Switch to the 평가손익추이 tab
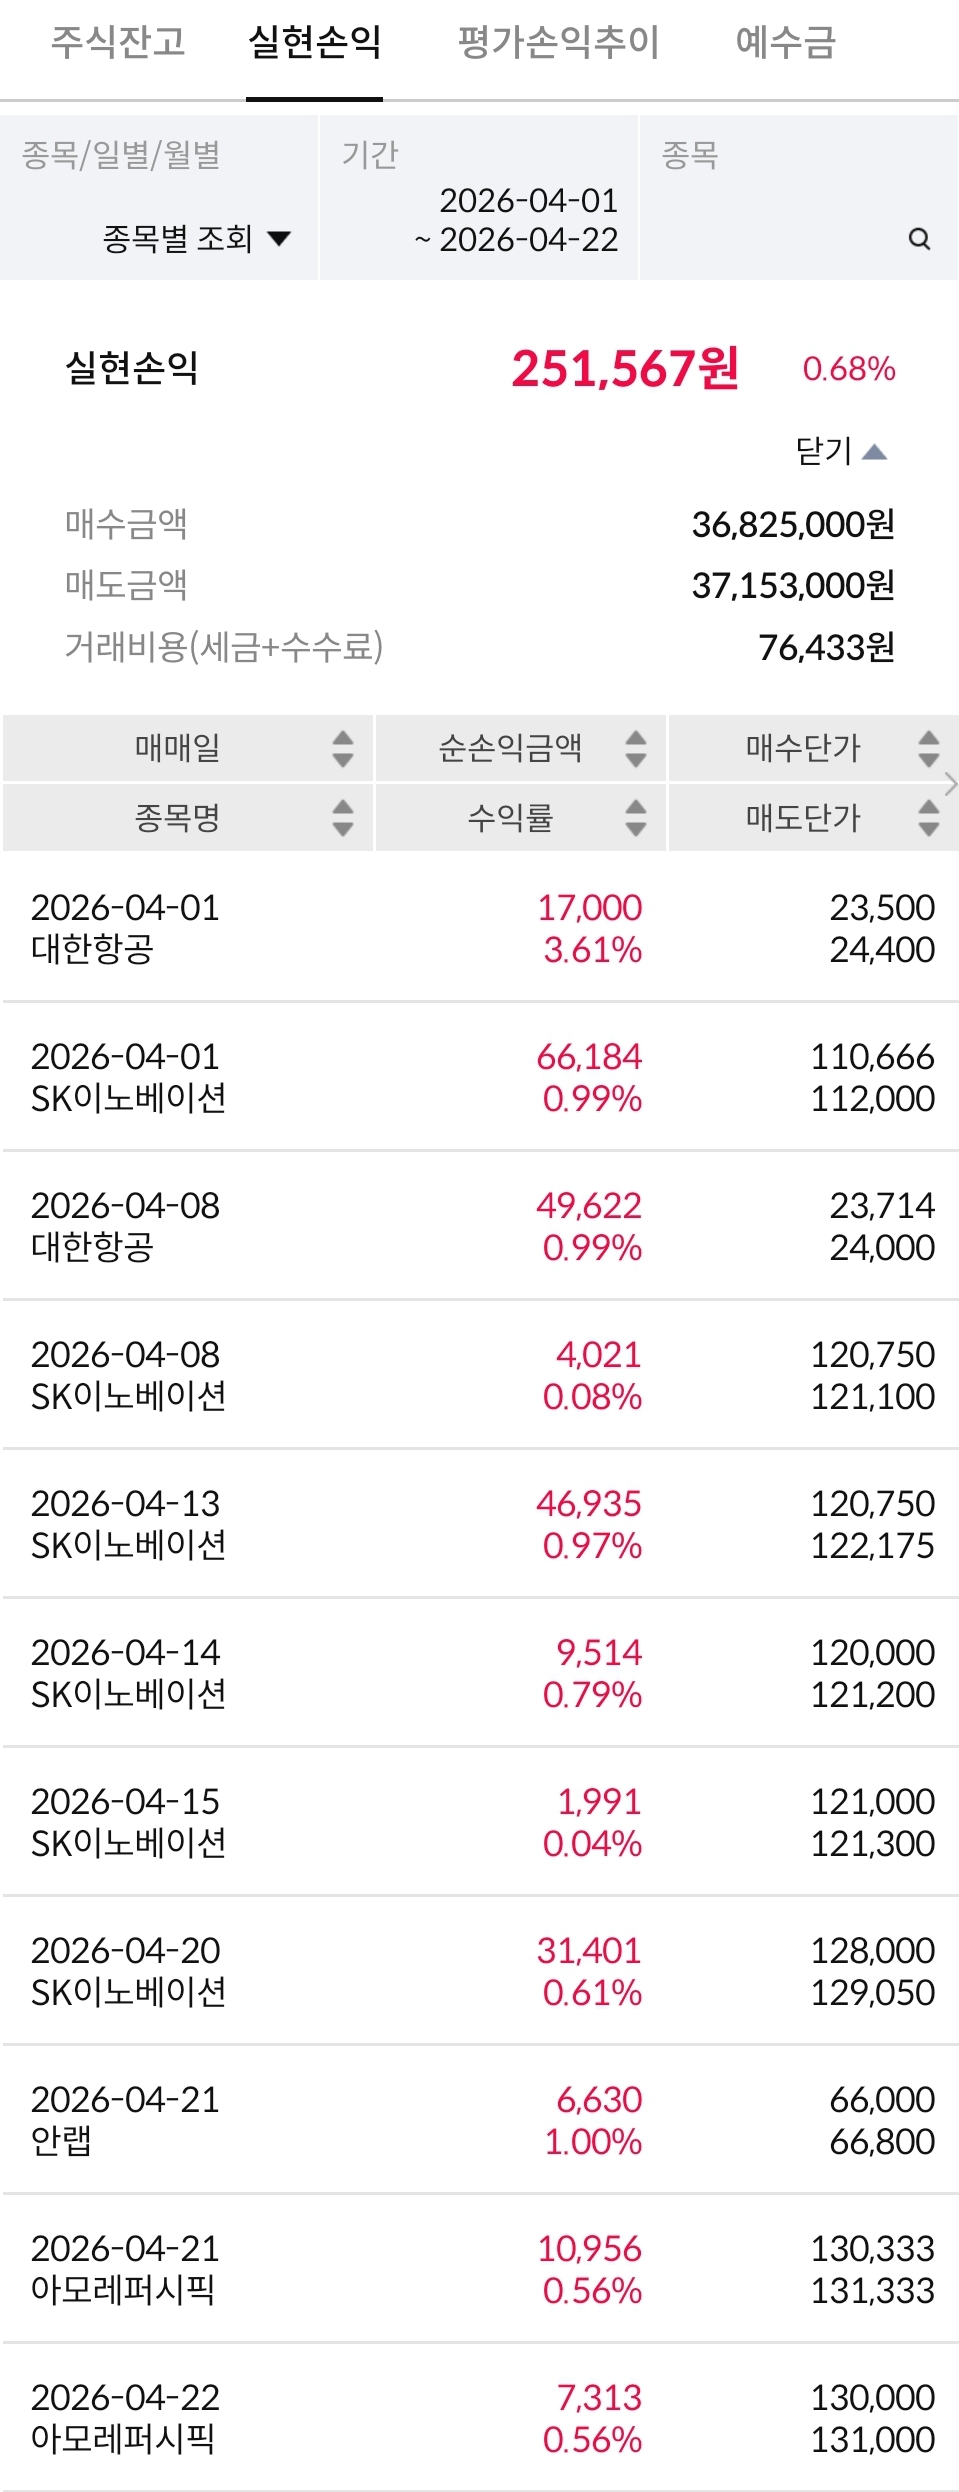The width and height of the screenshot is (959, 2492). pos(558,42)
